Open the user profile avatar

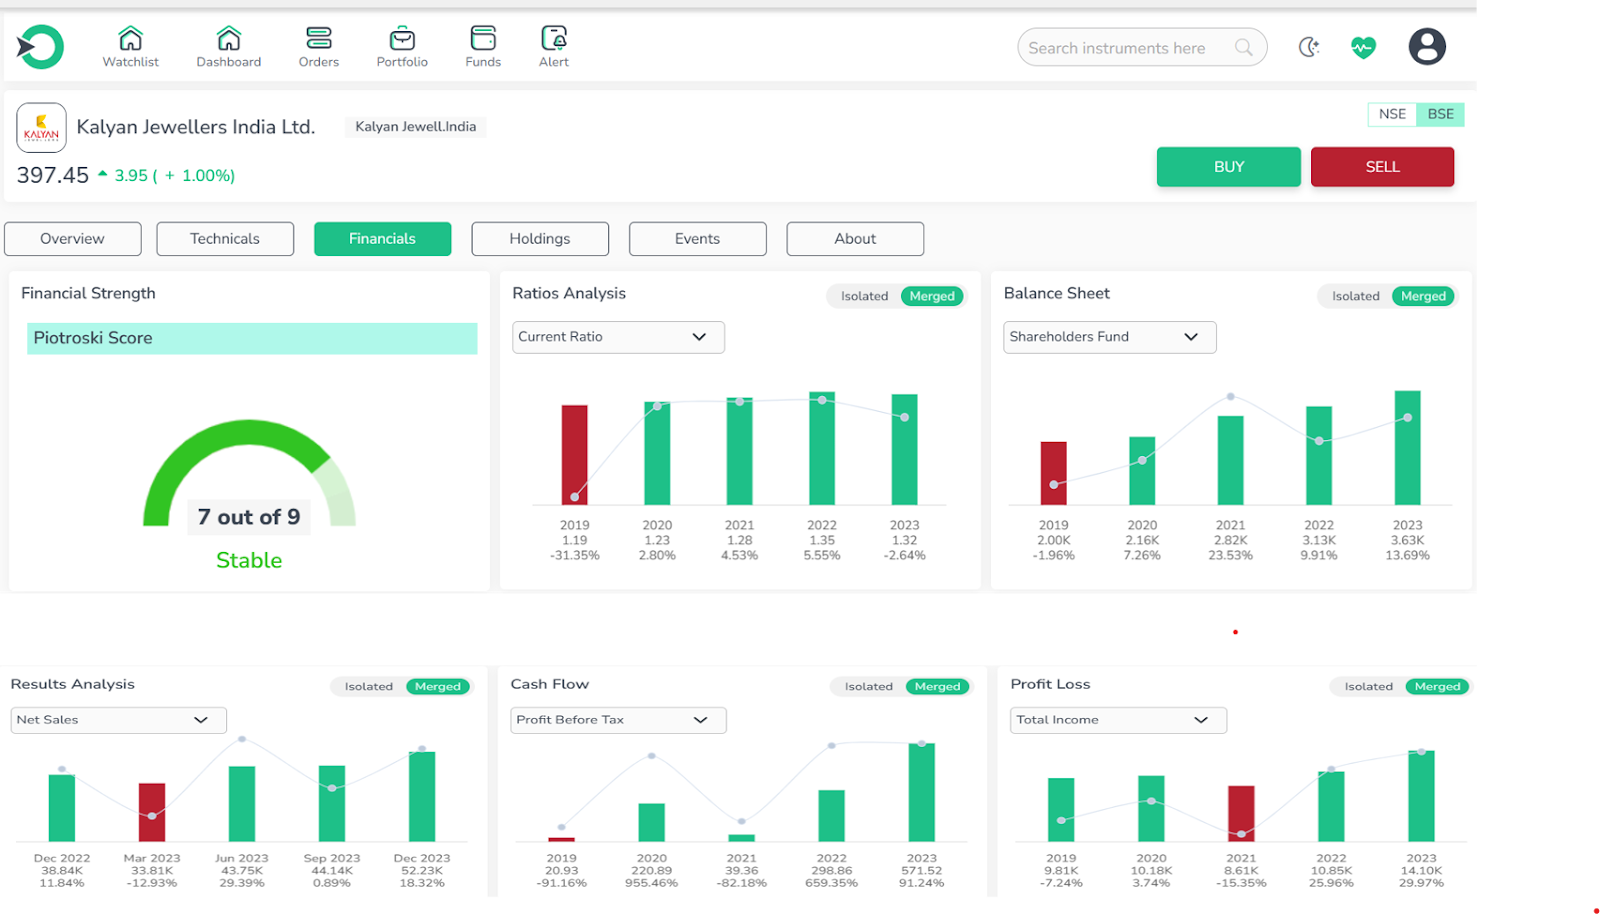coord(1427,47)
